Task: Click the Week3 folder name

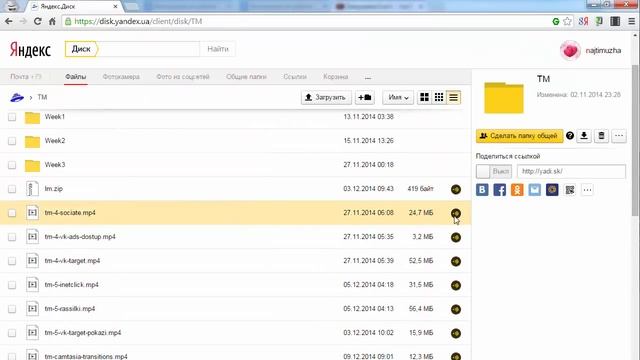Action: tap(55, 164)
